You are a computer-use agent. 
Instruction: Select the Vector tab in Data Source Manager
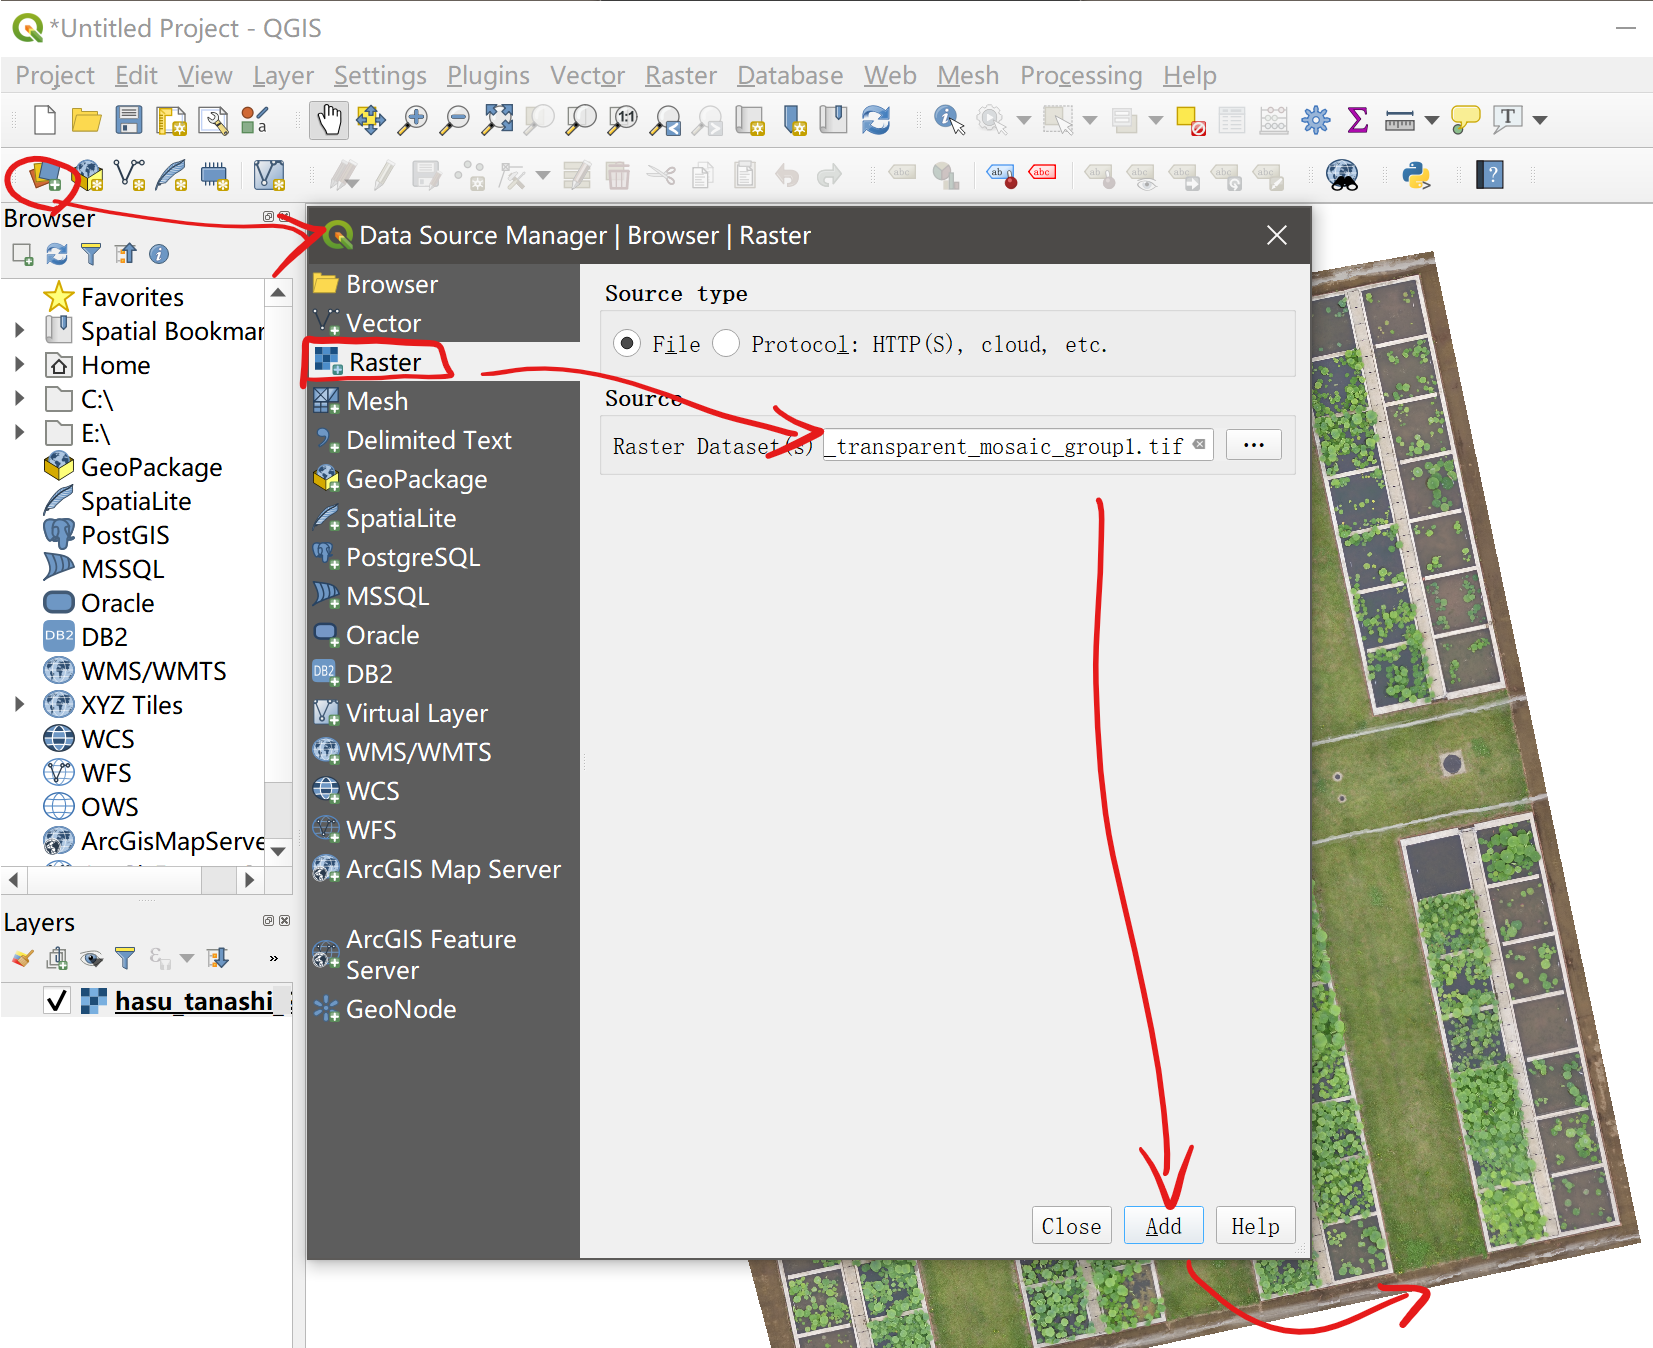coord(443,323)
